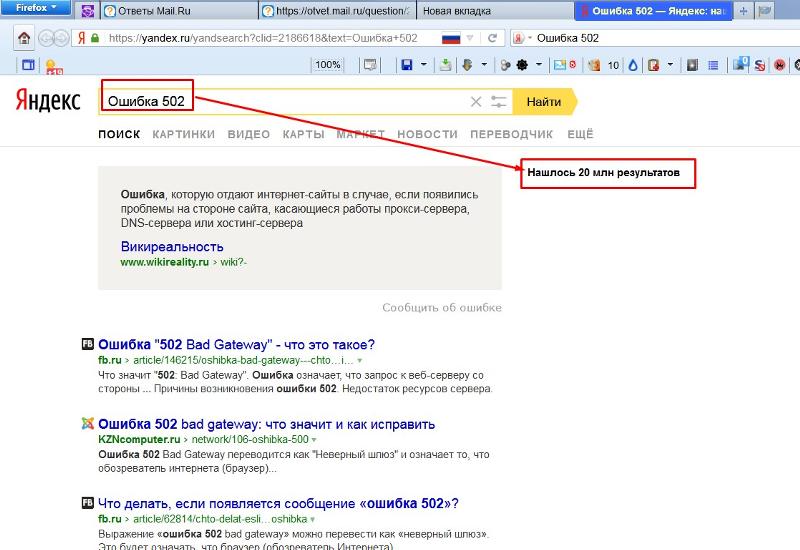The image size is (800, 550).
Task: Go back one page
Action: tap(46, 38)
